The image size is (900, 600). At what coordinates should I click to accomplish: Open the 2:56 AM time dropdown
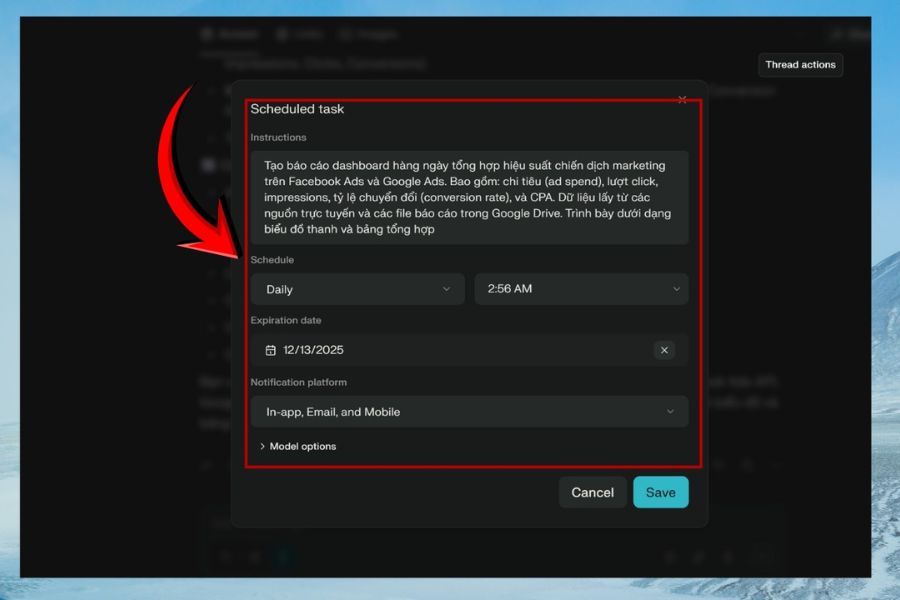coord(581,289)
